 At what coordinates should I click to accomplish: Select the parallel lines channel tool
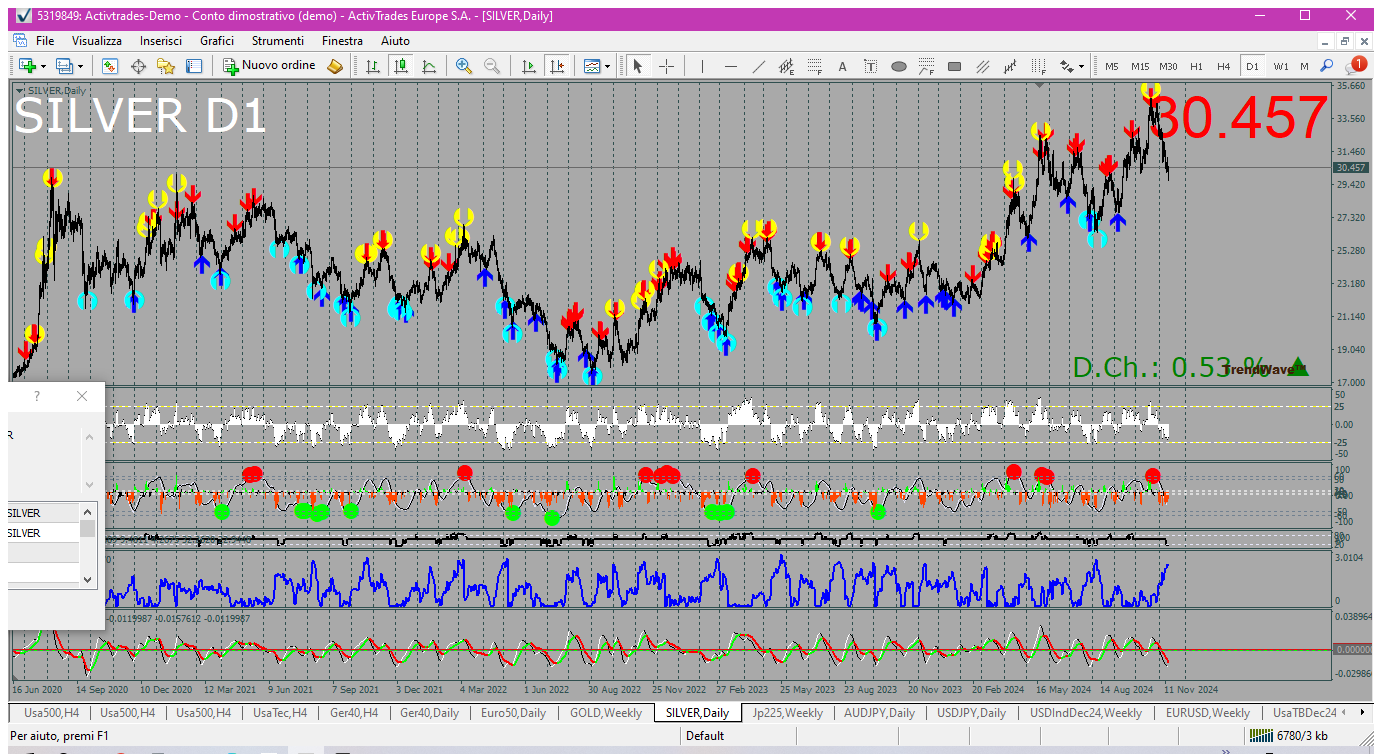pyautogui.click(x=982, y=66)
